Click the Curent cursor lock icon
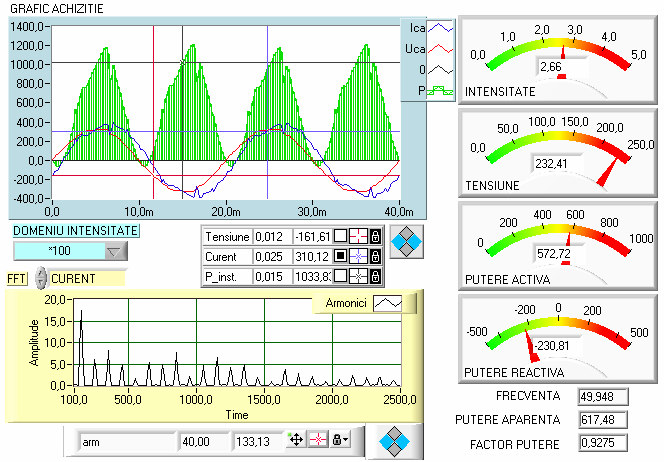664x462 pixels. coord(375,256)
